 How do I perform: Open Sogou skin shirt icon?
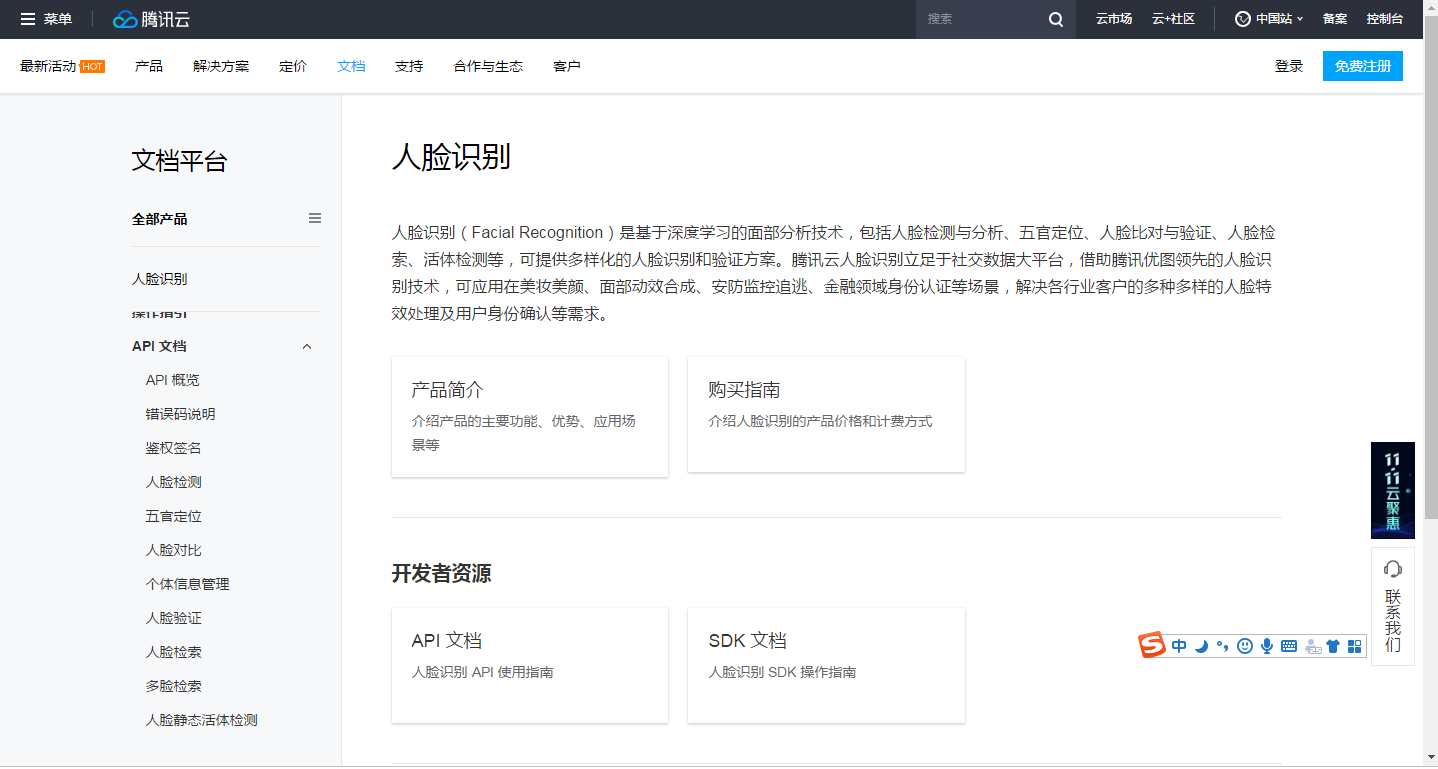click(x=1333, y=646)
